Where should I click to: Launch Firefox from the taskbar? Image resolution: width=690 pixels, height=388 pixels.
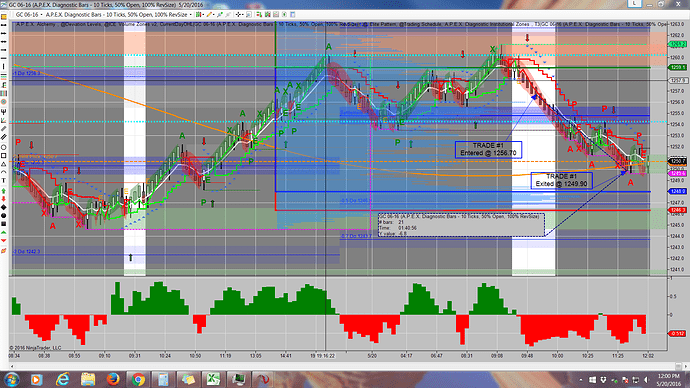click(x=113, y=379)
